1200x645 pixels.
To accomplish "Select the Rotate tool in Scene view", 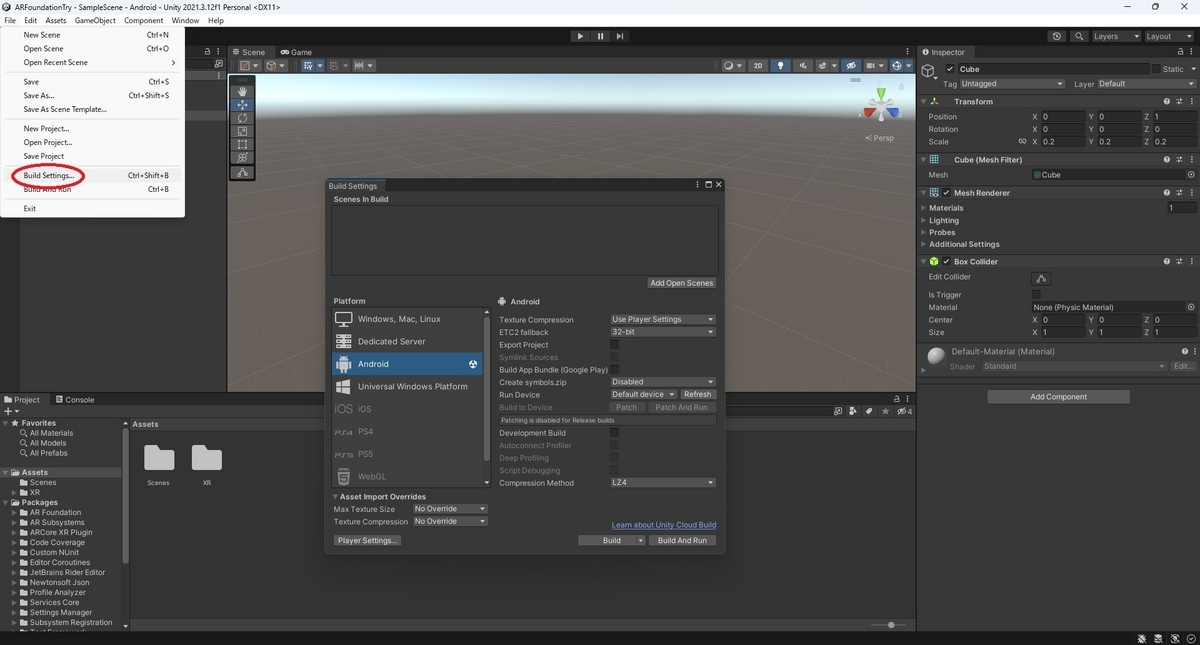I will tap(242, 118).
